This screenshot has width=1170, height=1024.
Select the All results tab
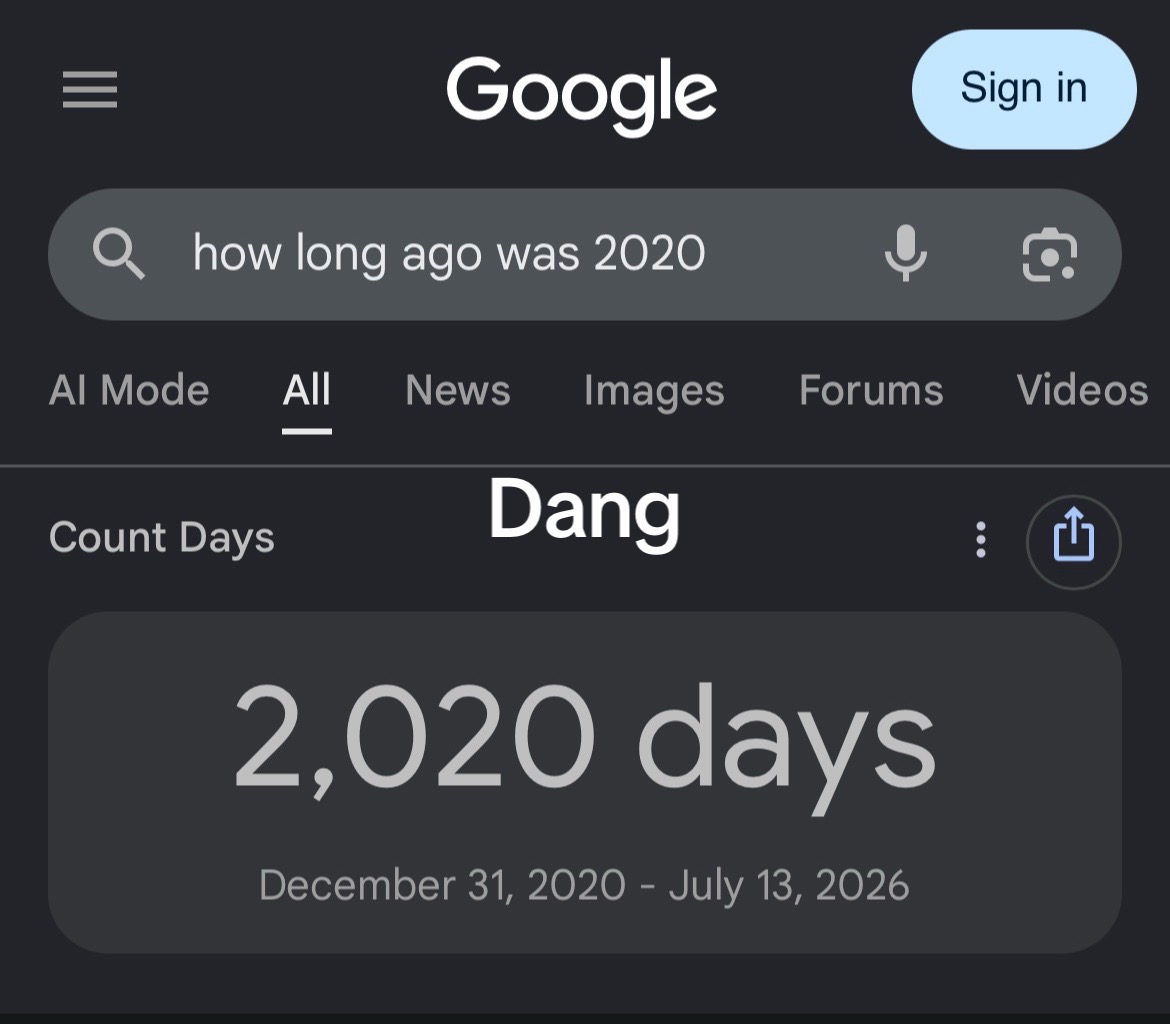point(307,390)
